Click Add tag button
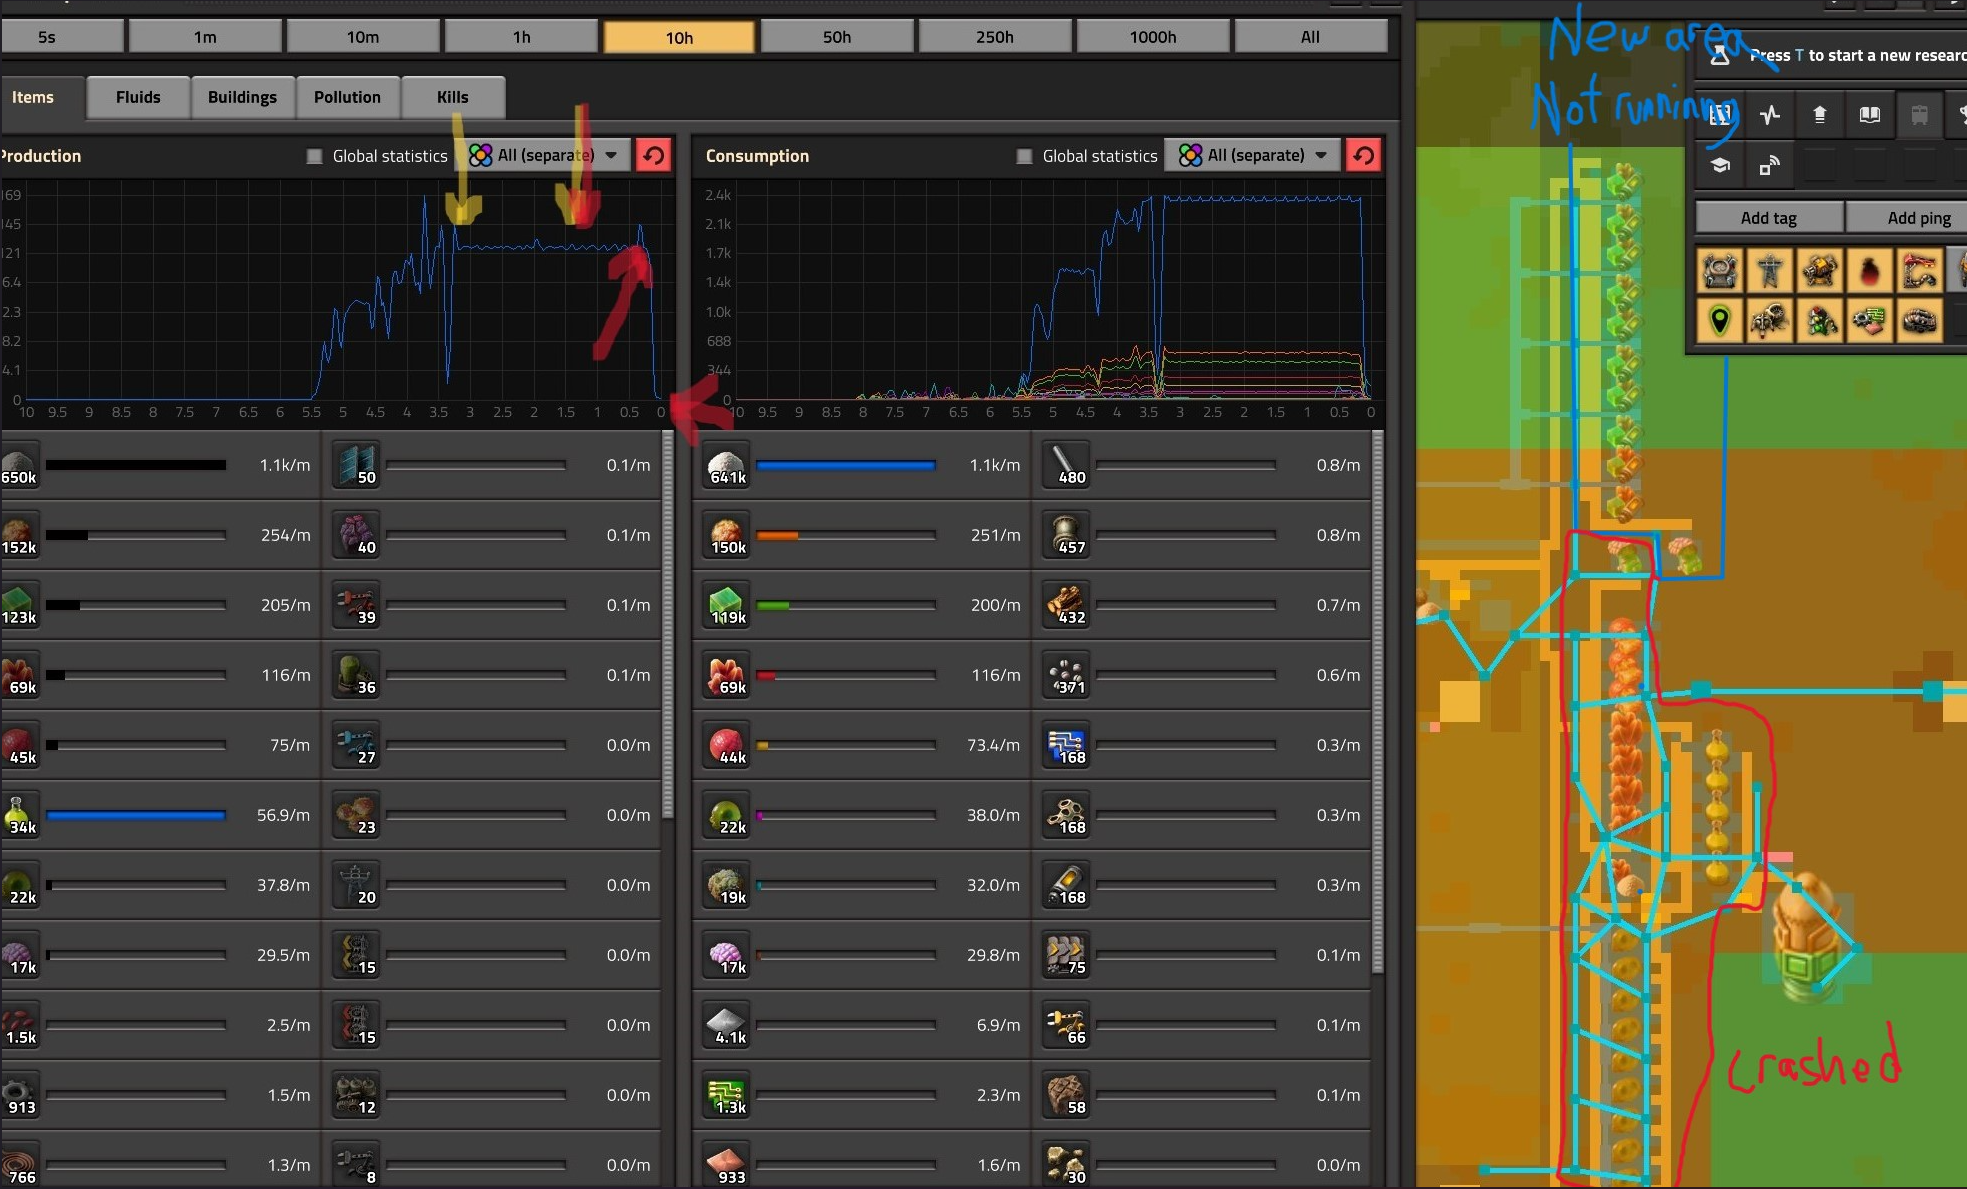Image resolution: width=1967 pixels, height=1189 pixels. (1769, 217)
